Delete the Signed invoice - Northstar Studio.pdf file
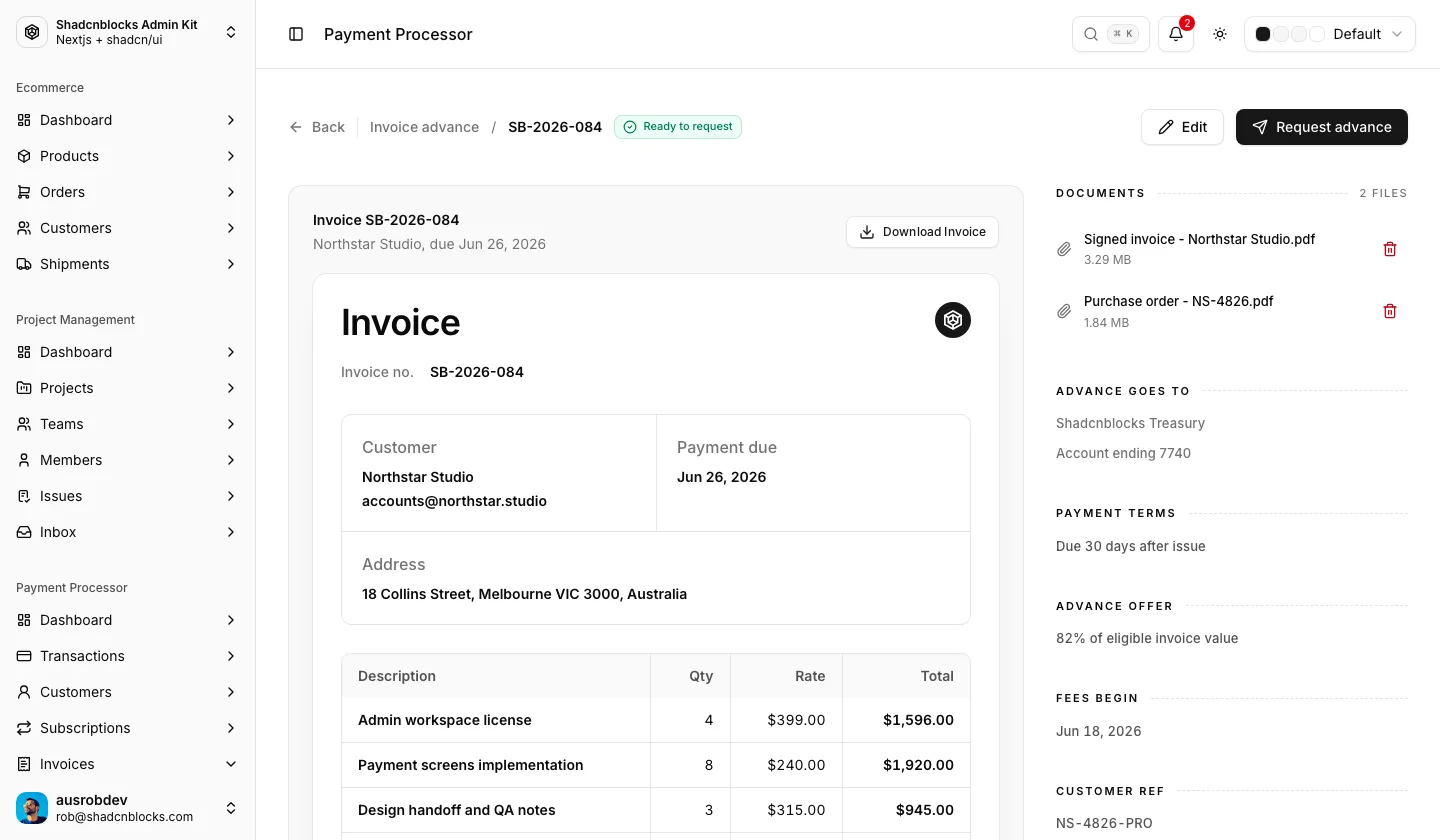The image size is (1440, 840). pos(1390,249)
